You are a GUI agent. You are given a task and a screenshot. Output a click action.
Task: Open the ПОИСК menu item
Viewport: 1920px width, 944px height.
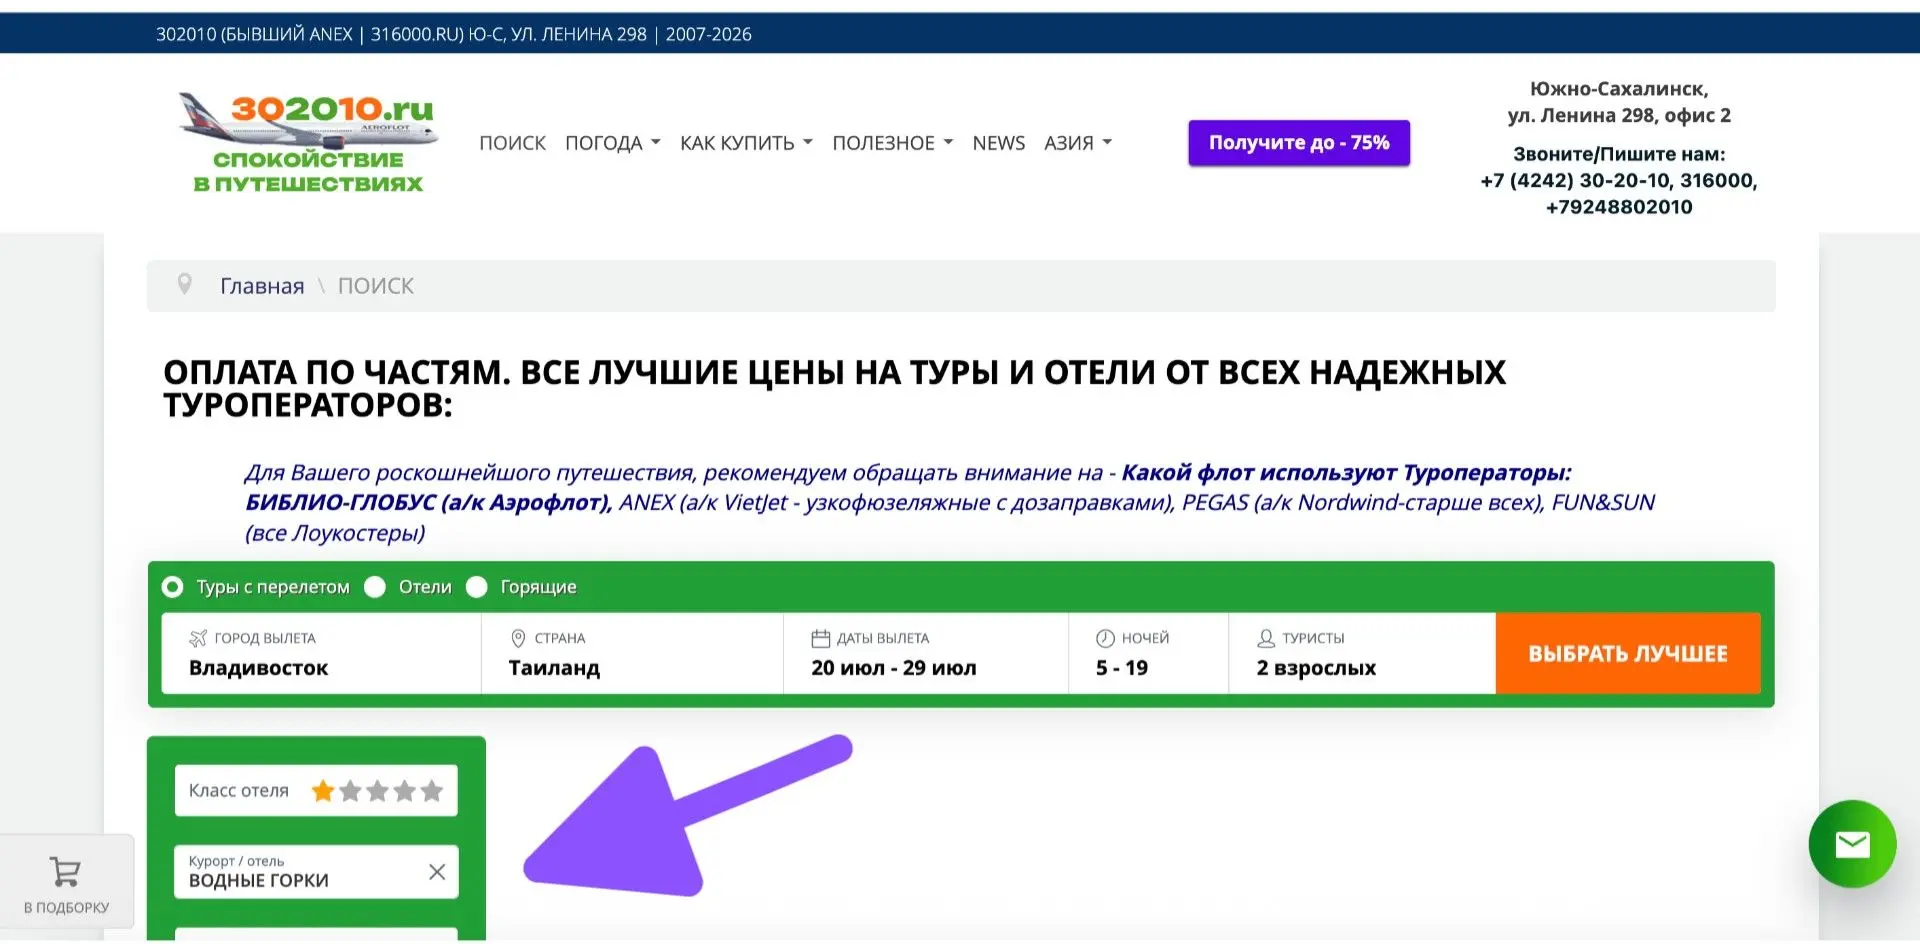512,143
